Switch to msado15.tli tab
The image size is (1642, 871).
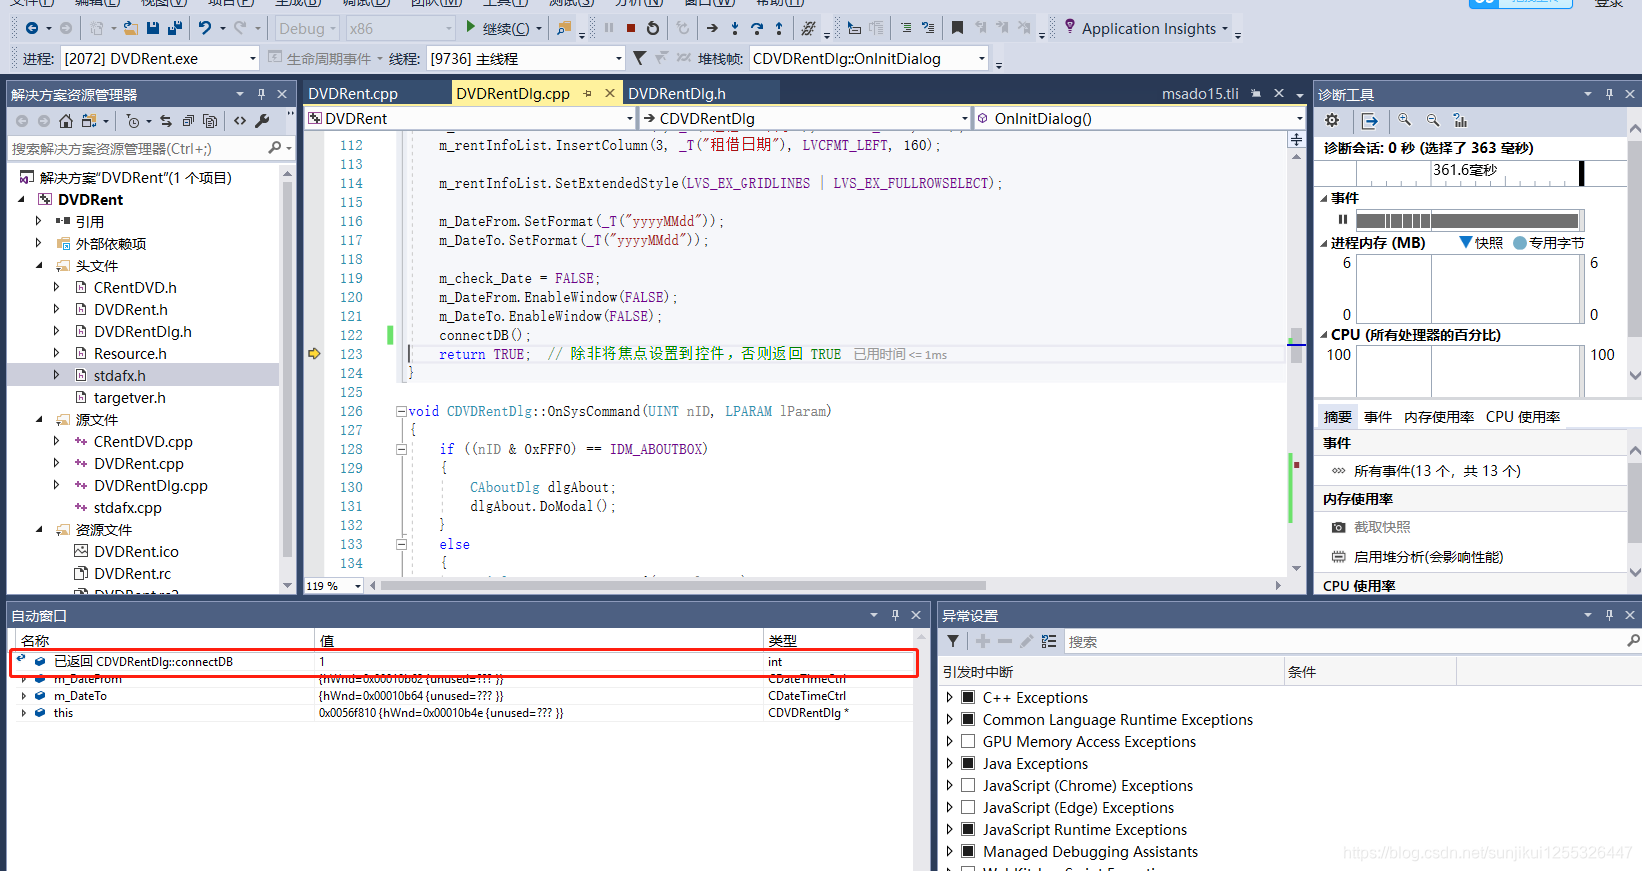tap(1200, 93)
